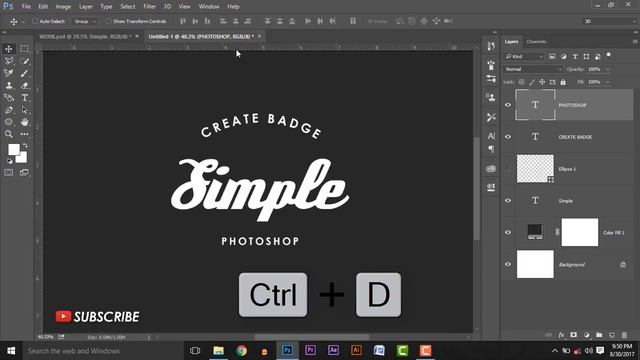Screen dimensions: 640x360
Task: Add layer mask icon at panel bottom
Action: 573,335
